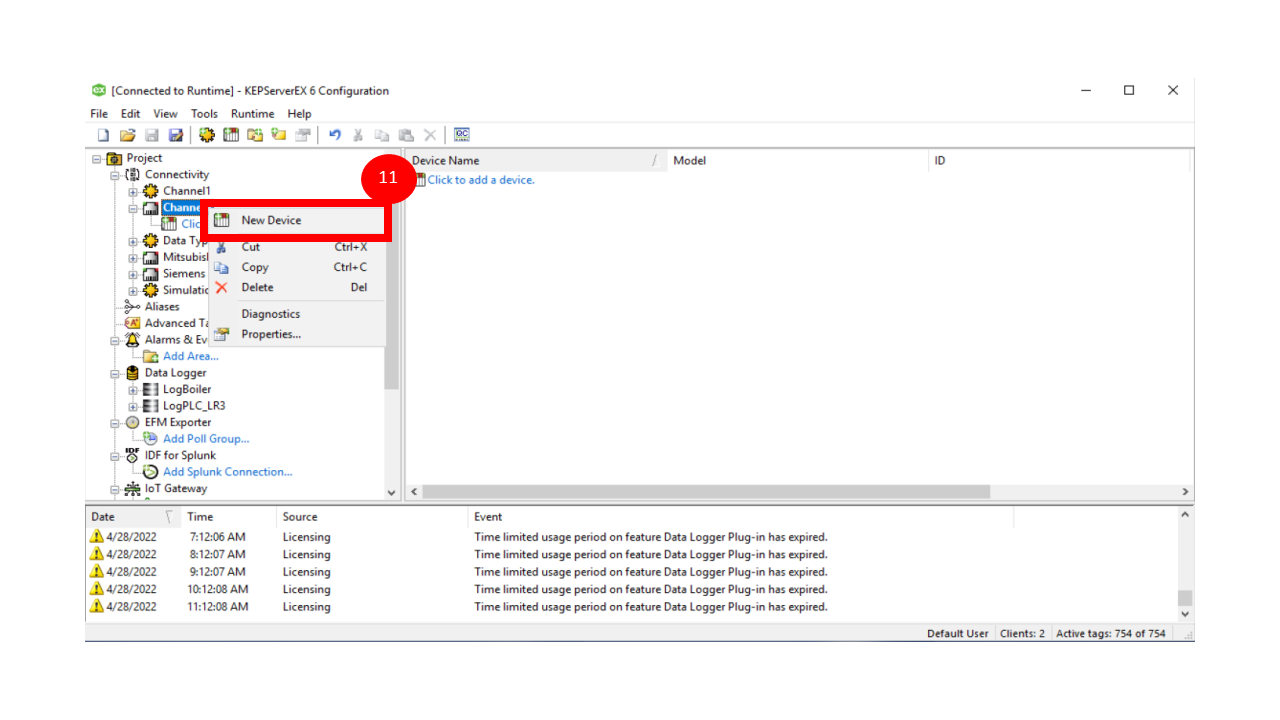Click the New Channel gear toolbar icon

pyautogui.click(x=207, y=135)
